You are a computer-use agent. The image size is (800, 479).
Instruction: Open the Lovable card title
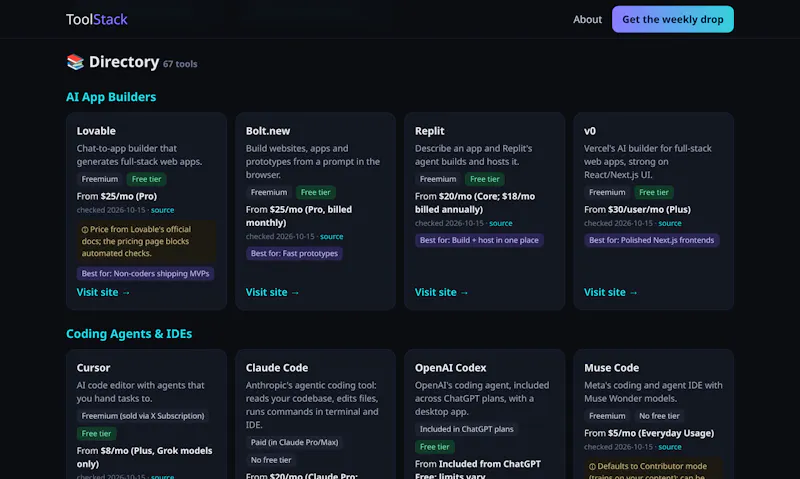coord(96,131)
